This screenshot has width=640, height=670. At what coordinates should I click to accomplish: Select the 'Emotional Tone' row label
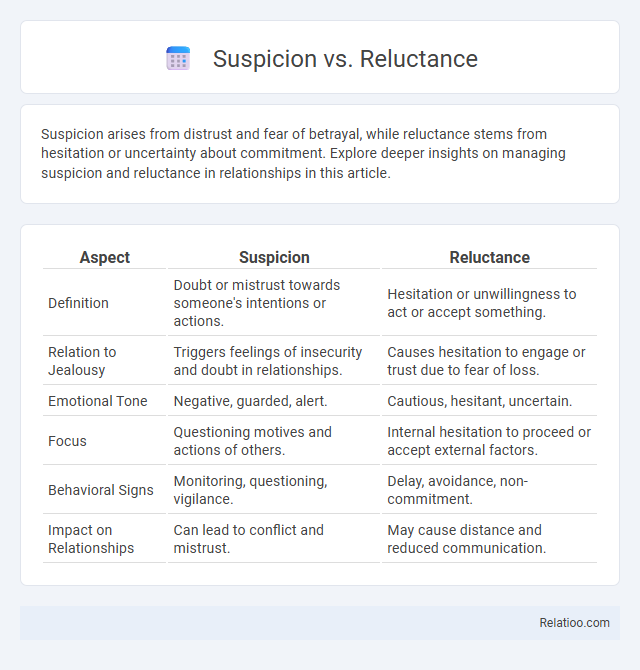point(97,401)
